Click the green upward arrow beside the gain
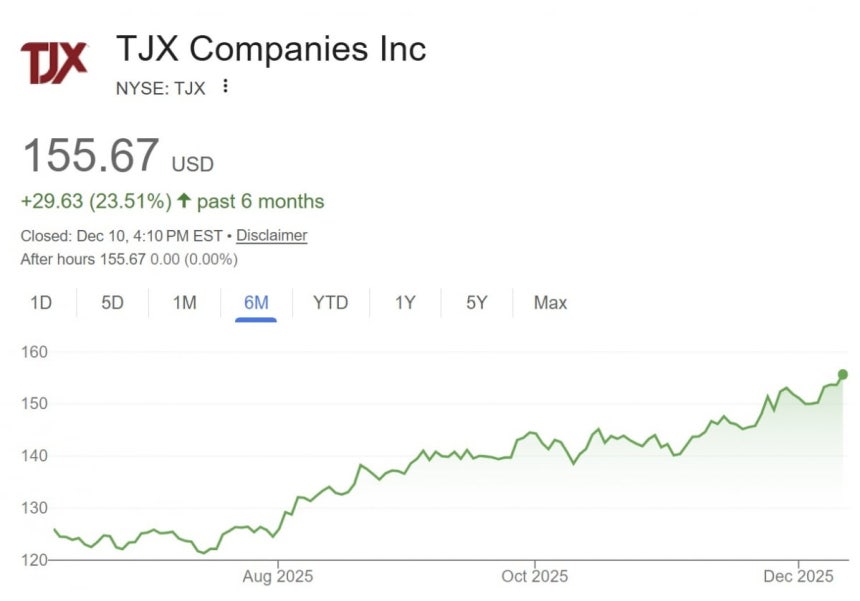Viewport: 860px width, 601px height. 182,201
